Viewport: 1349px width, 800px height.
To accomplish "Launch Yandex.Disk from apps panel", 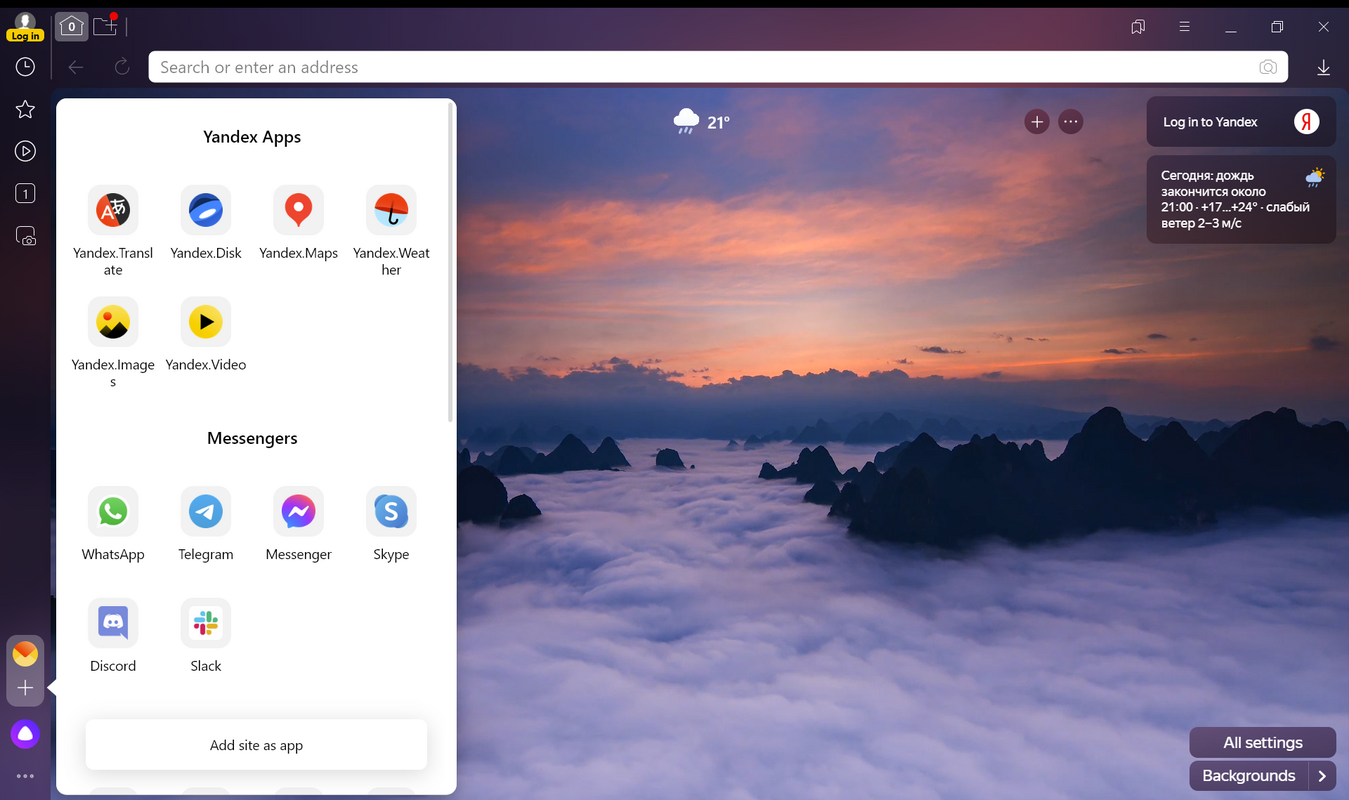I will 206,210.
